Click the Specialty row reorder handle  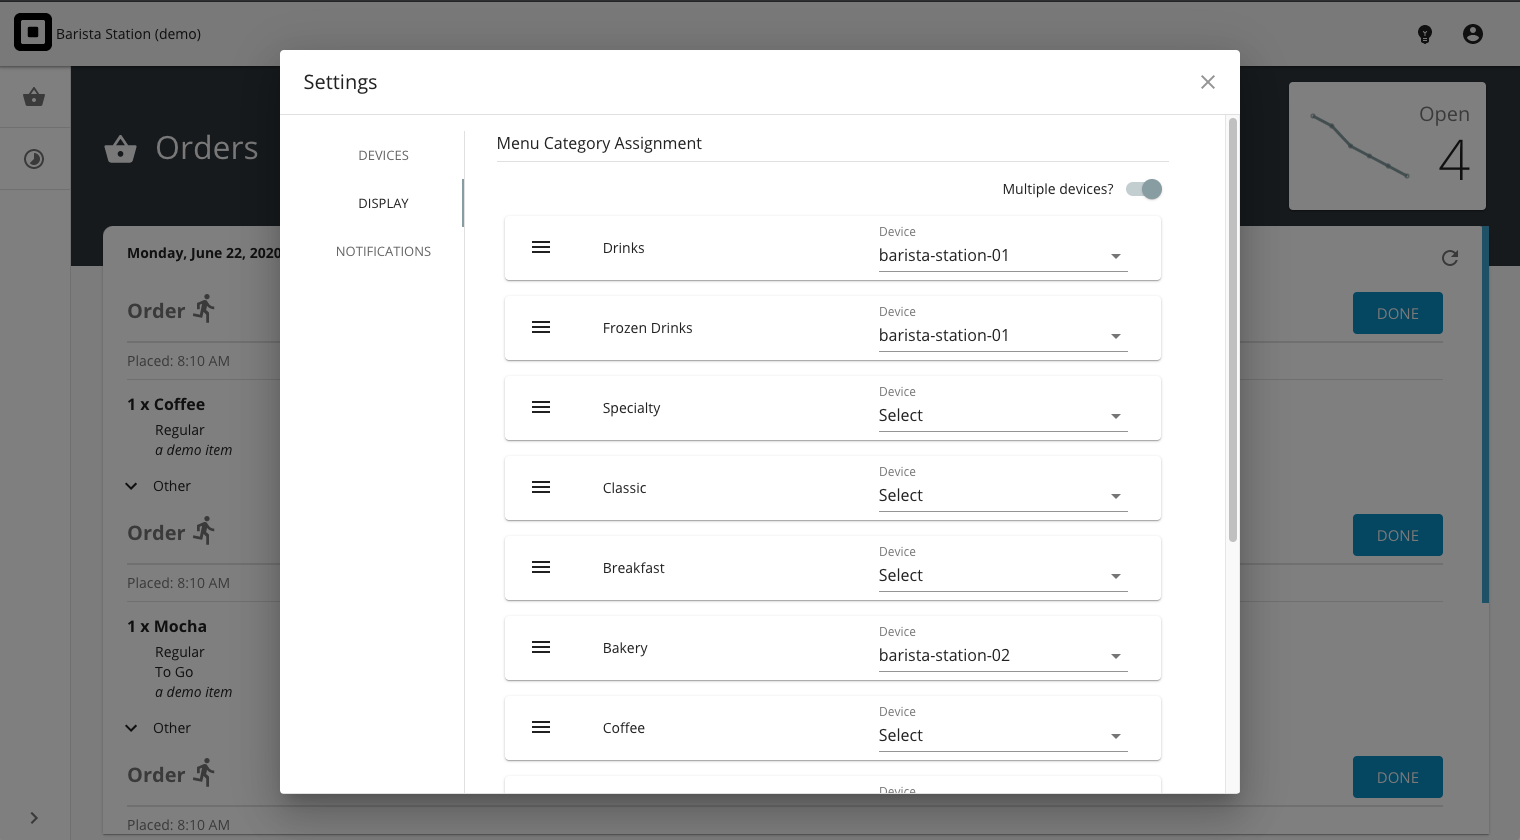pos(541,407)
